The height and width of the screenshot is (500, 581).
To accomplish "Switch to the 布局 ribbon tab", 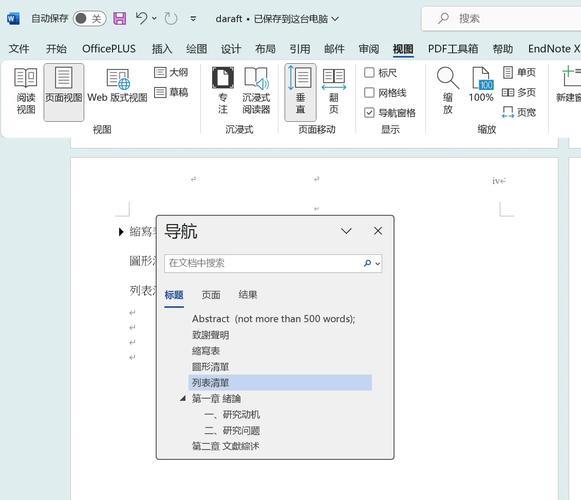I will (265, 49).
